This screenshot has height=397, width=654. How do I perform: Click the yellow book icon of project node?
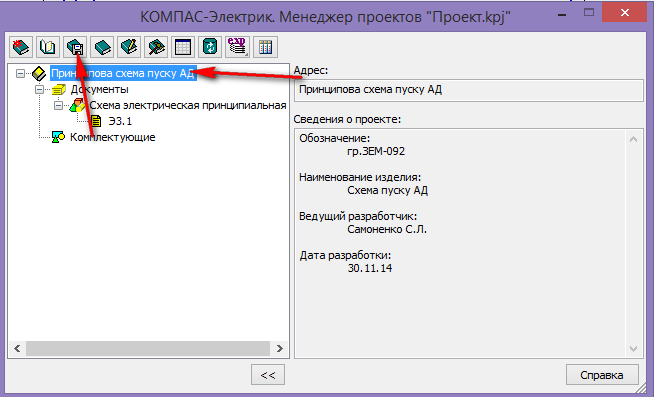(x=39, y=73)
